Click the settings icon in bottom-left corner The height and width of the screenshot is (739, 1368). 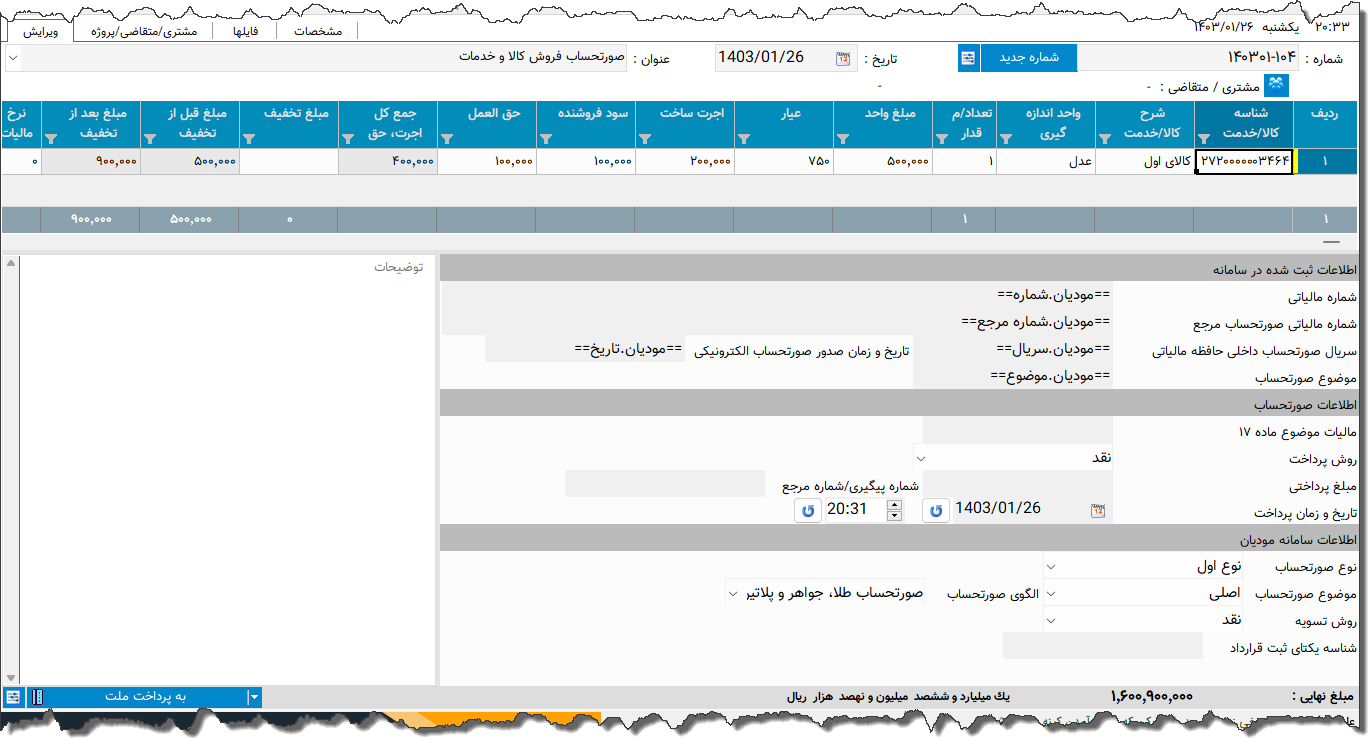13,697
